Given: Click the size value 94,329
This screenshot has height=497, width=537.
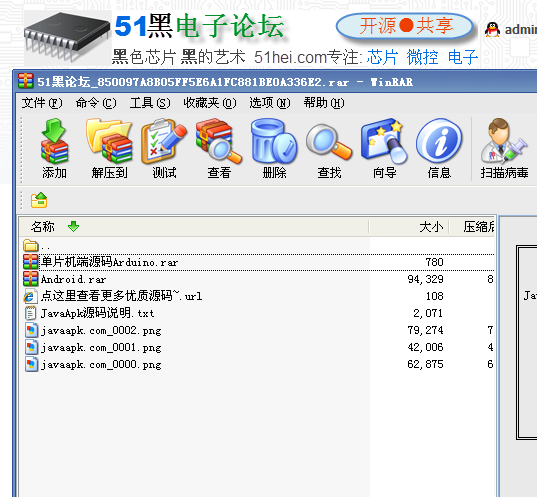Looking at the screenshot, I should pos(425,279).
